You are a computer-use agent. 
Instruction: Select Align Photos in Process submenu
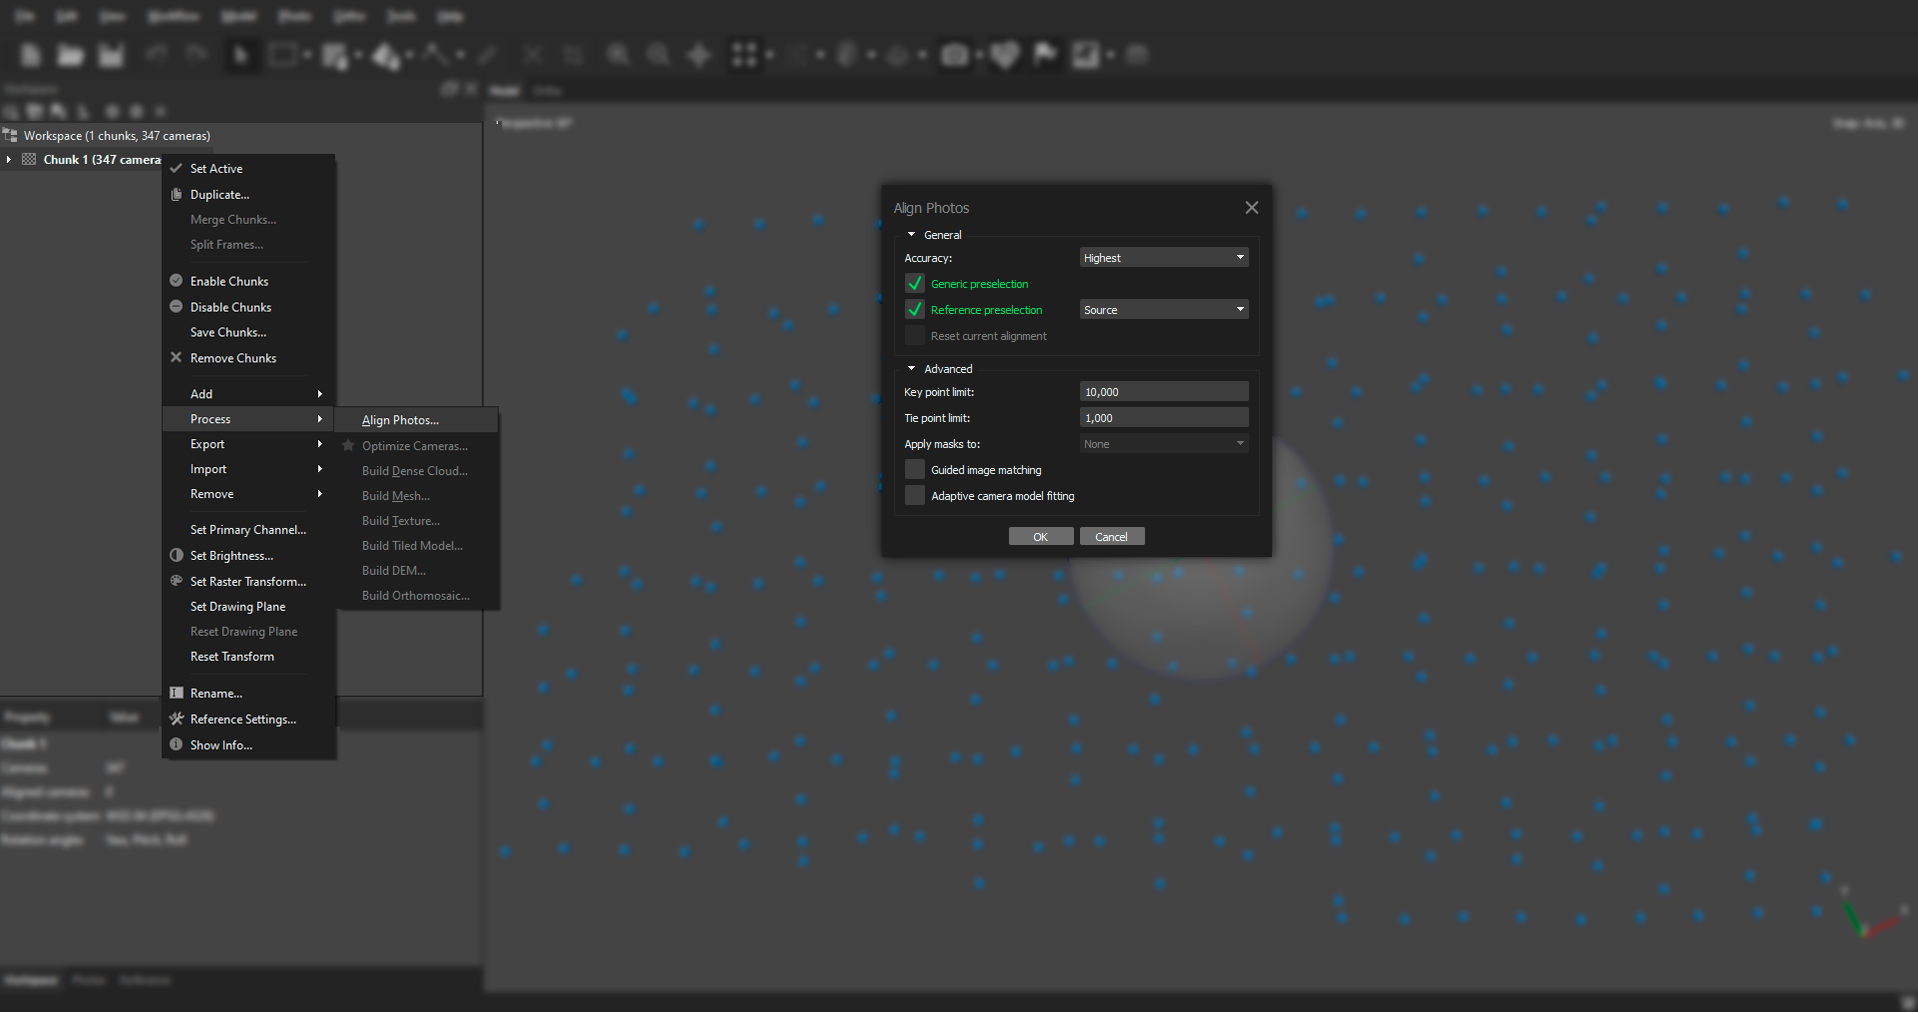(x=400, y=420)
